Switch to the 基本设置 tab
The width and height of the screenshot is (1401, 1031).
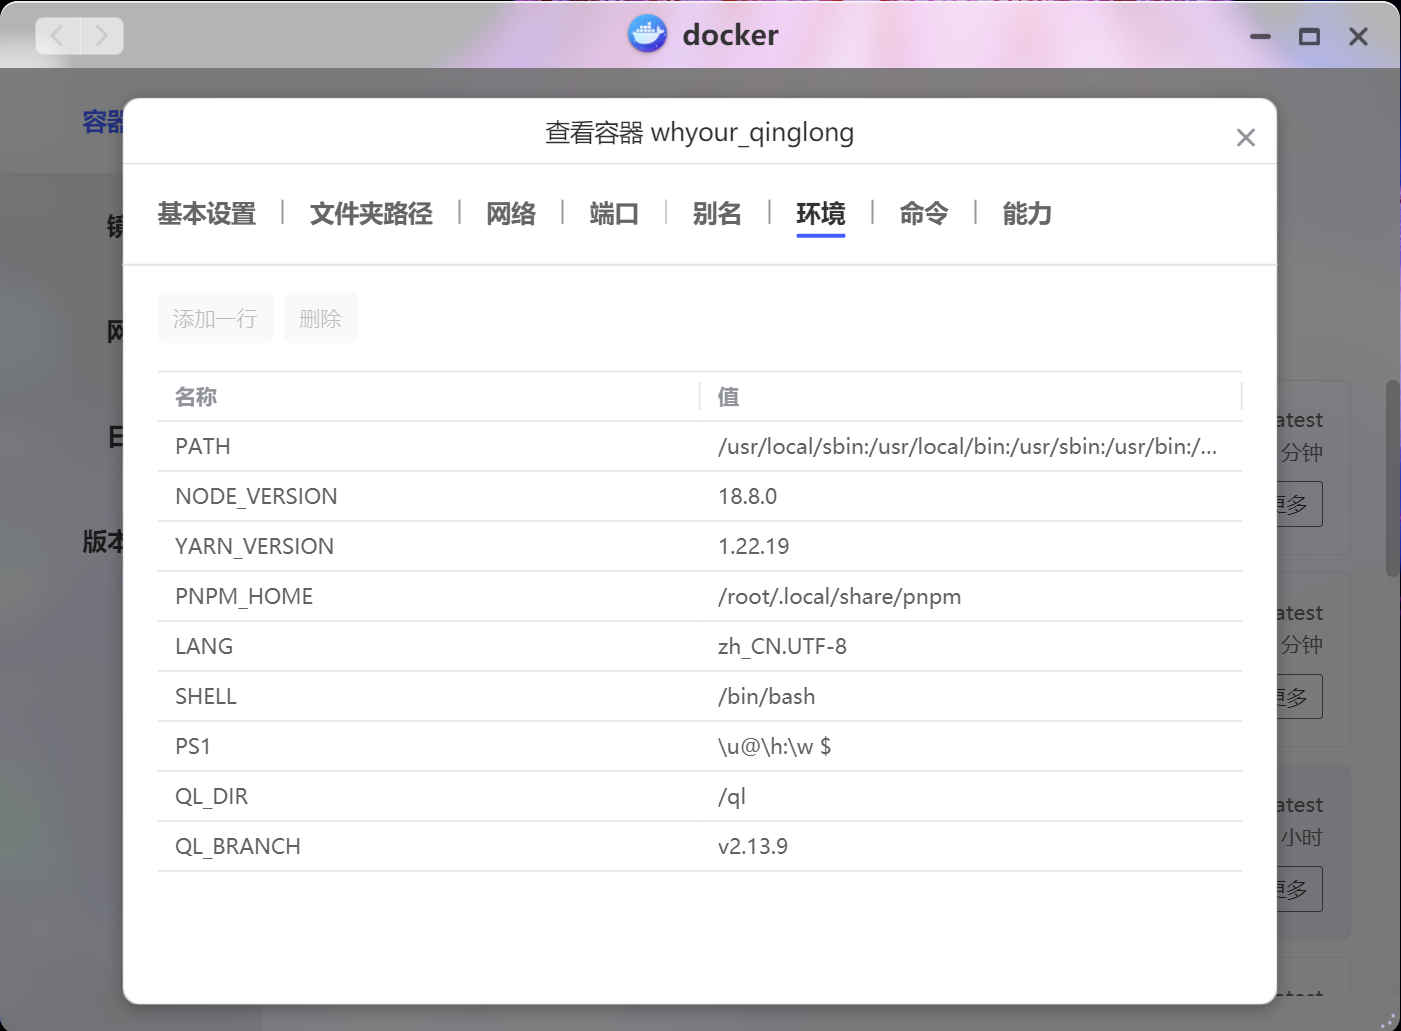point(207,214)
